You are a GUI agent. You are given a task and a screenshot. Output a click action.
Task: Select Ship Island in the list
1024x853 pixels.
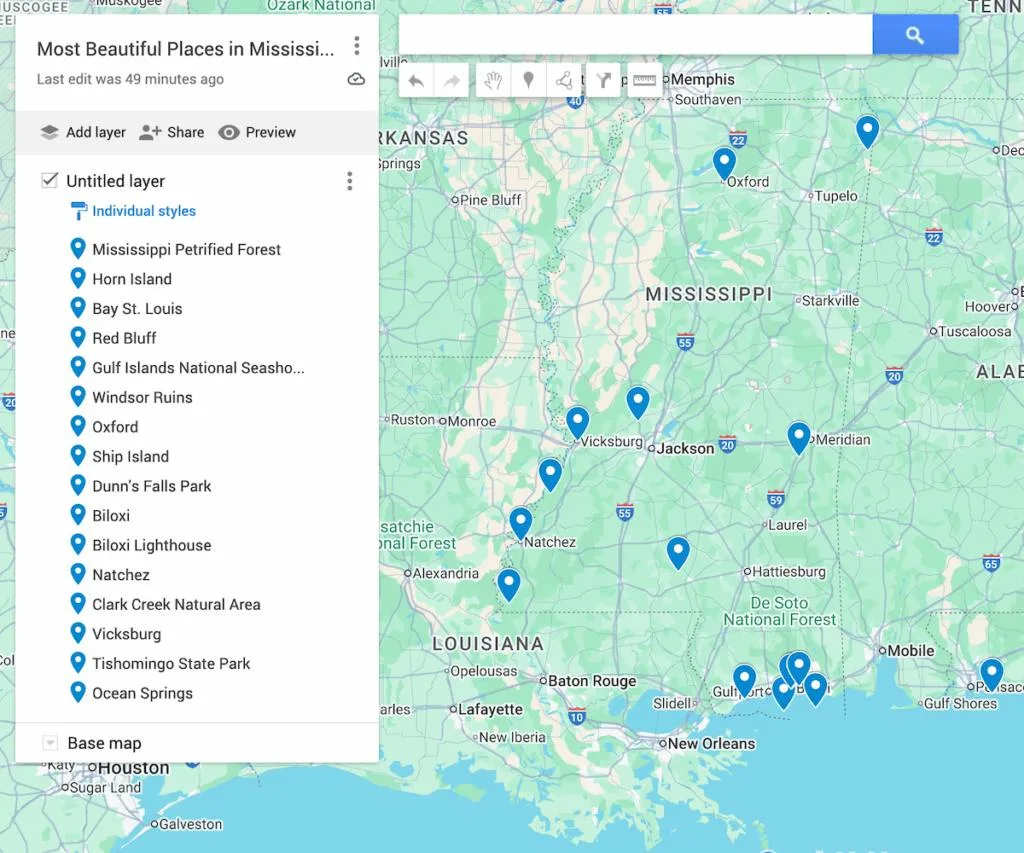(131, 457)
